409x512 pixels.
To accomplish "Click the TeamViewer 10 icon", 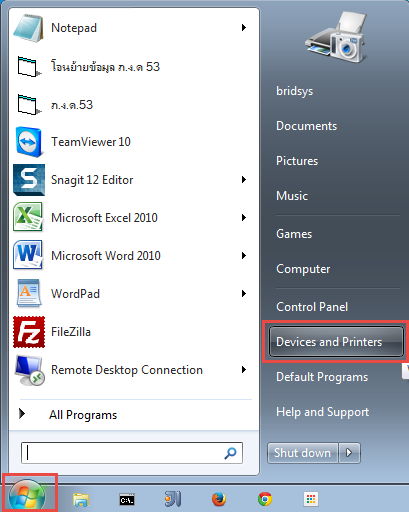I will pyautogui.click(x=29, y=142).
